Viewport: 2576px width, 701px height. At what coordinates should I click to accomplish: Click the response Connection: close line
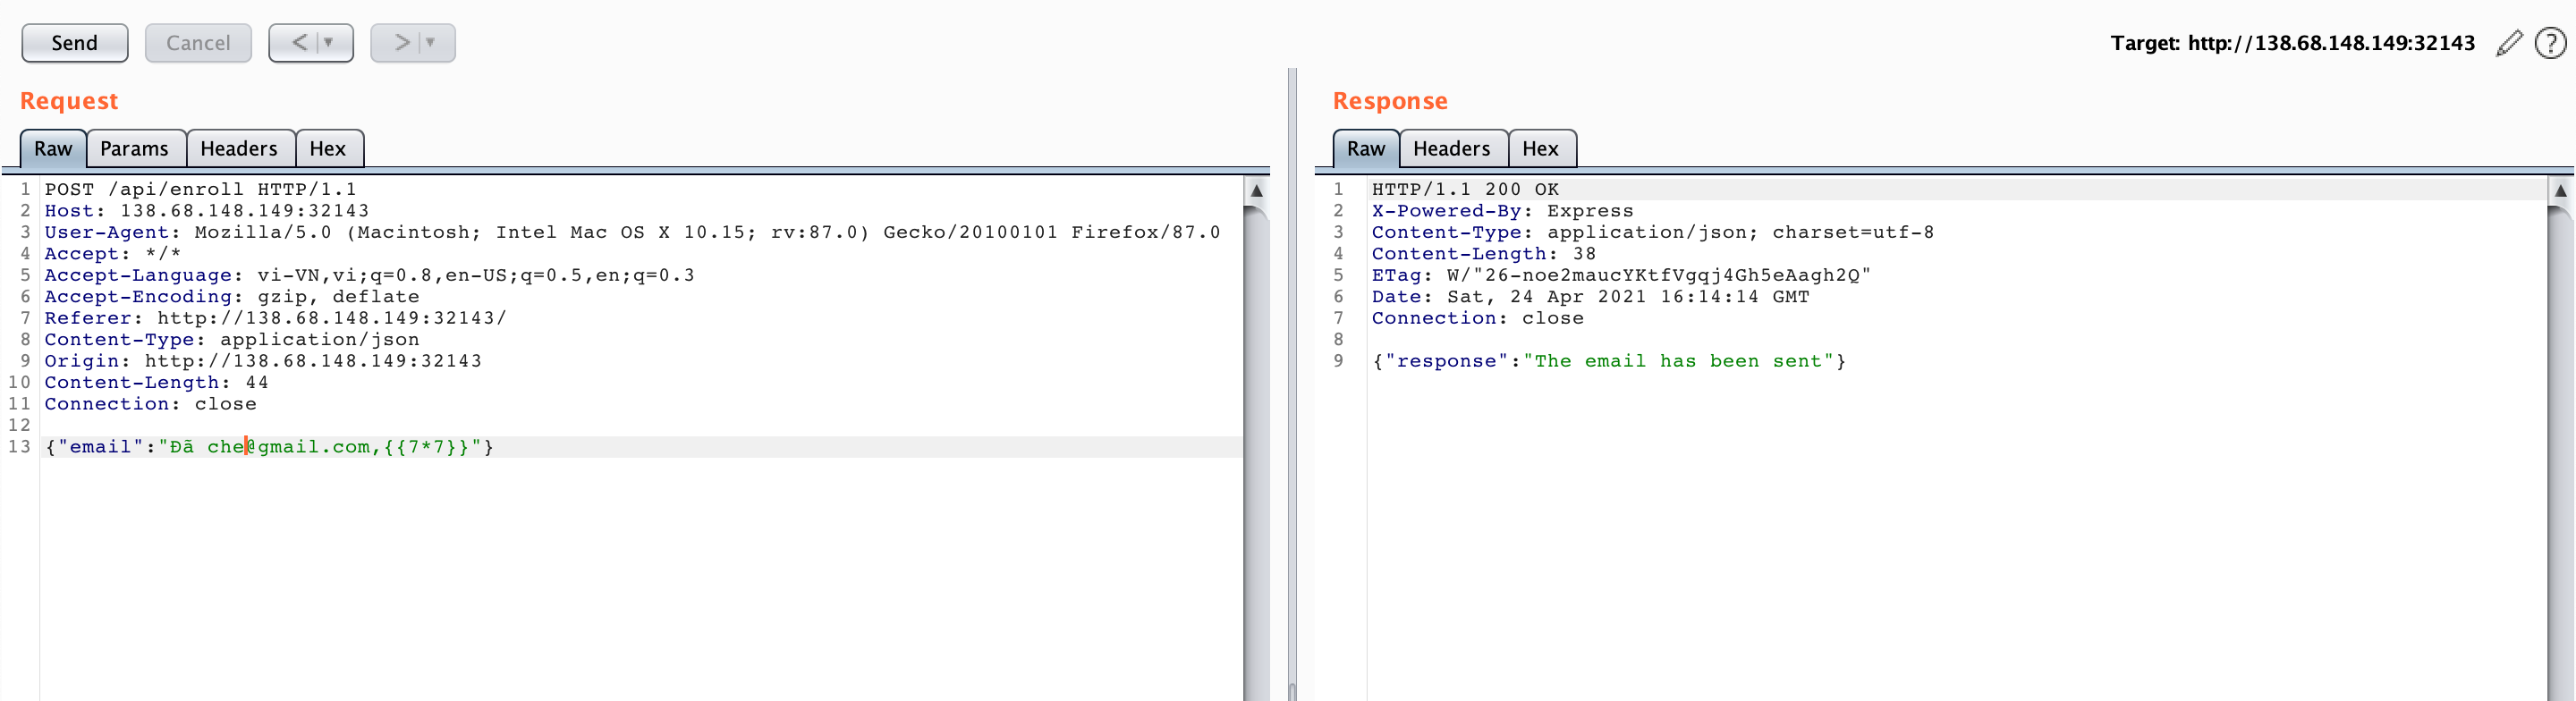click(1477, 318)
